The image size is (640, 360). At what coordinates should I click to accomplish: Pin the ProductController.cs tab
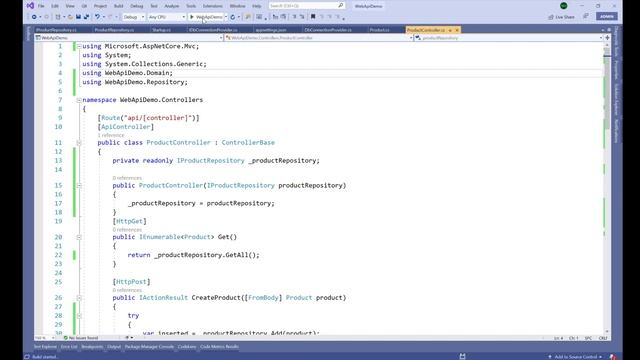tap(450, 30)
